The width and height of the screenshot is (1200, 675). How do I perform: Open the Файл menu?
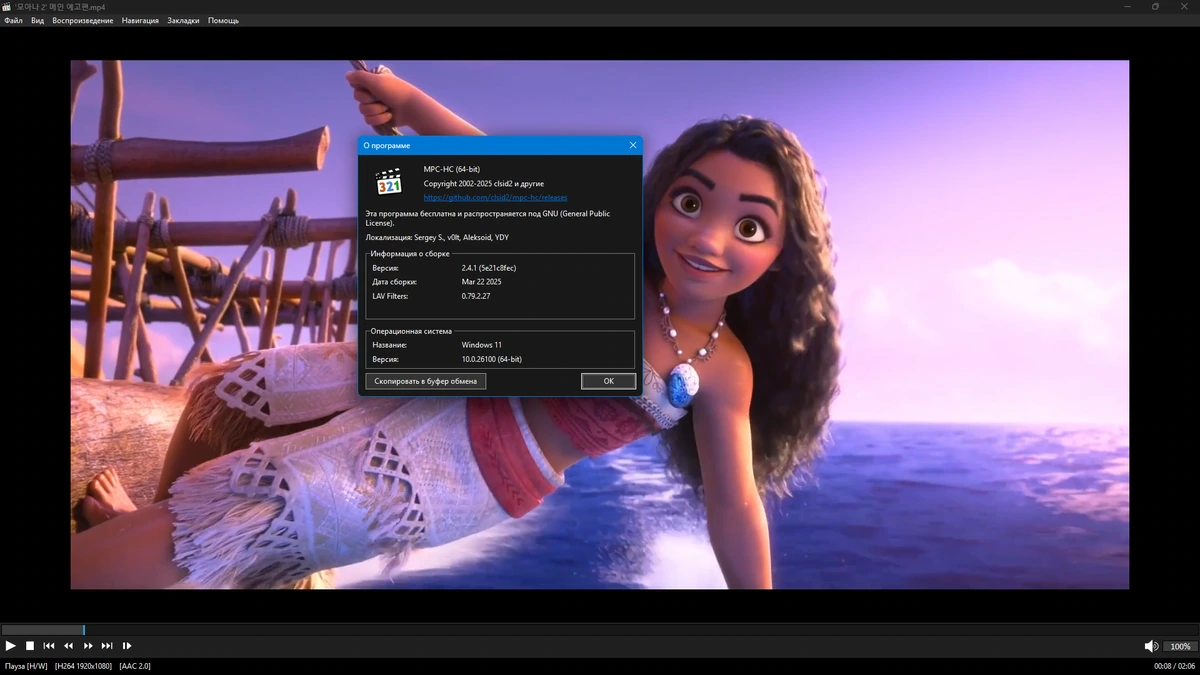pos(13,20)
